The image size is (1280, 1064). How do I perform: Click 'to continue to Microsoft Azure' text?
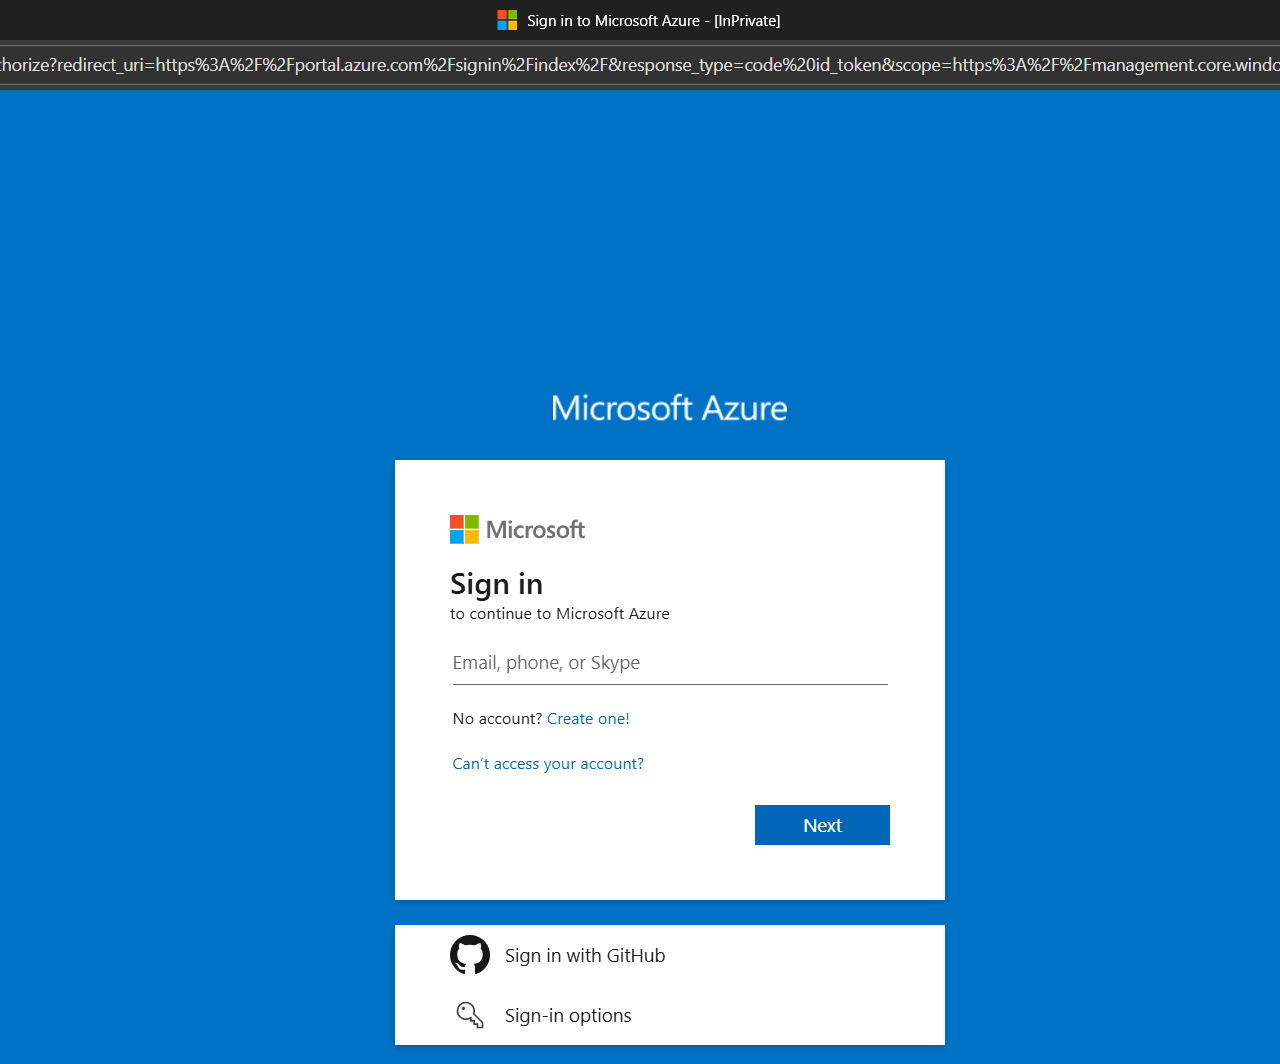(x=560, y=614)
